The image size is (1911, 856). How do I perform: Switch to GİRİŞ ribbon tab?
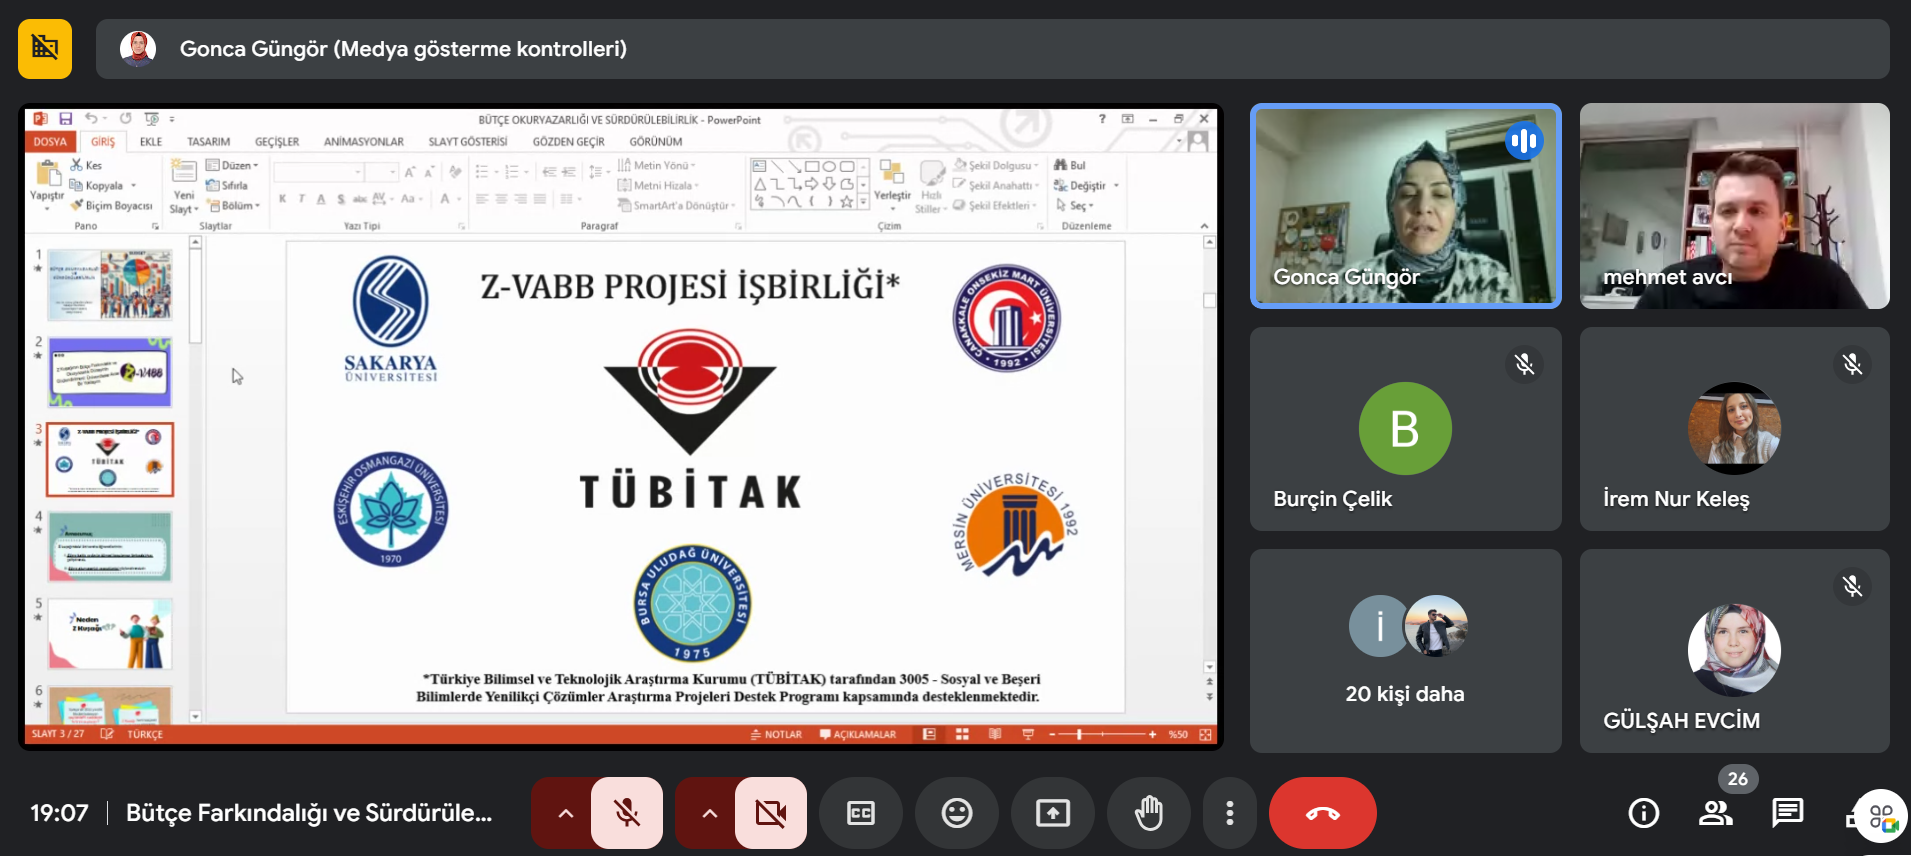[103, 142]
